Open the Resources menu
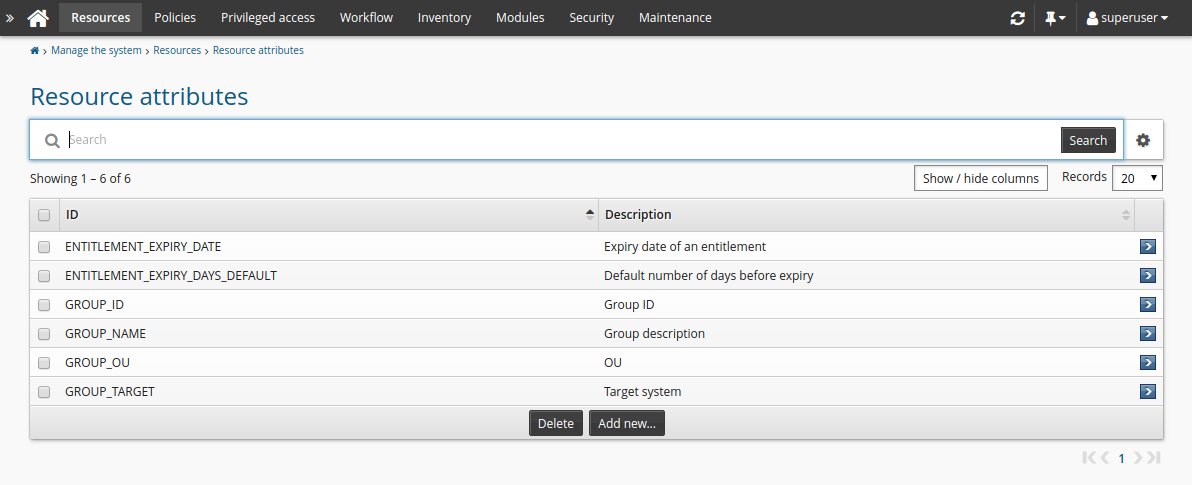Screen dimensions: 1192x485 coord(100,17)
